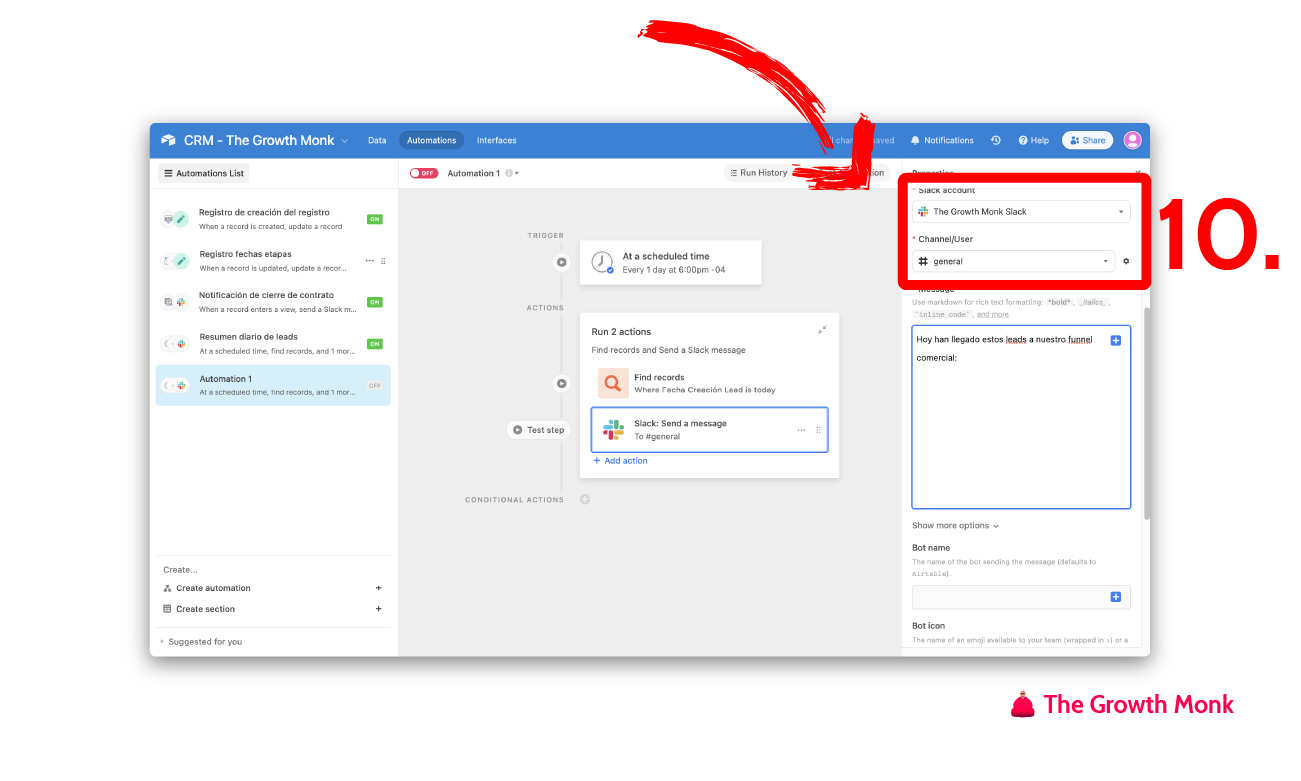The height and width of the screenshot is (781, 1301).
Task: Select the Find records action step
Action: [x=709, y=383]
